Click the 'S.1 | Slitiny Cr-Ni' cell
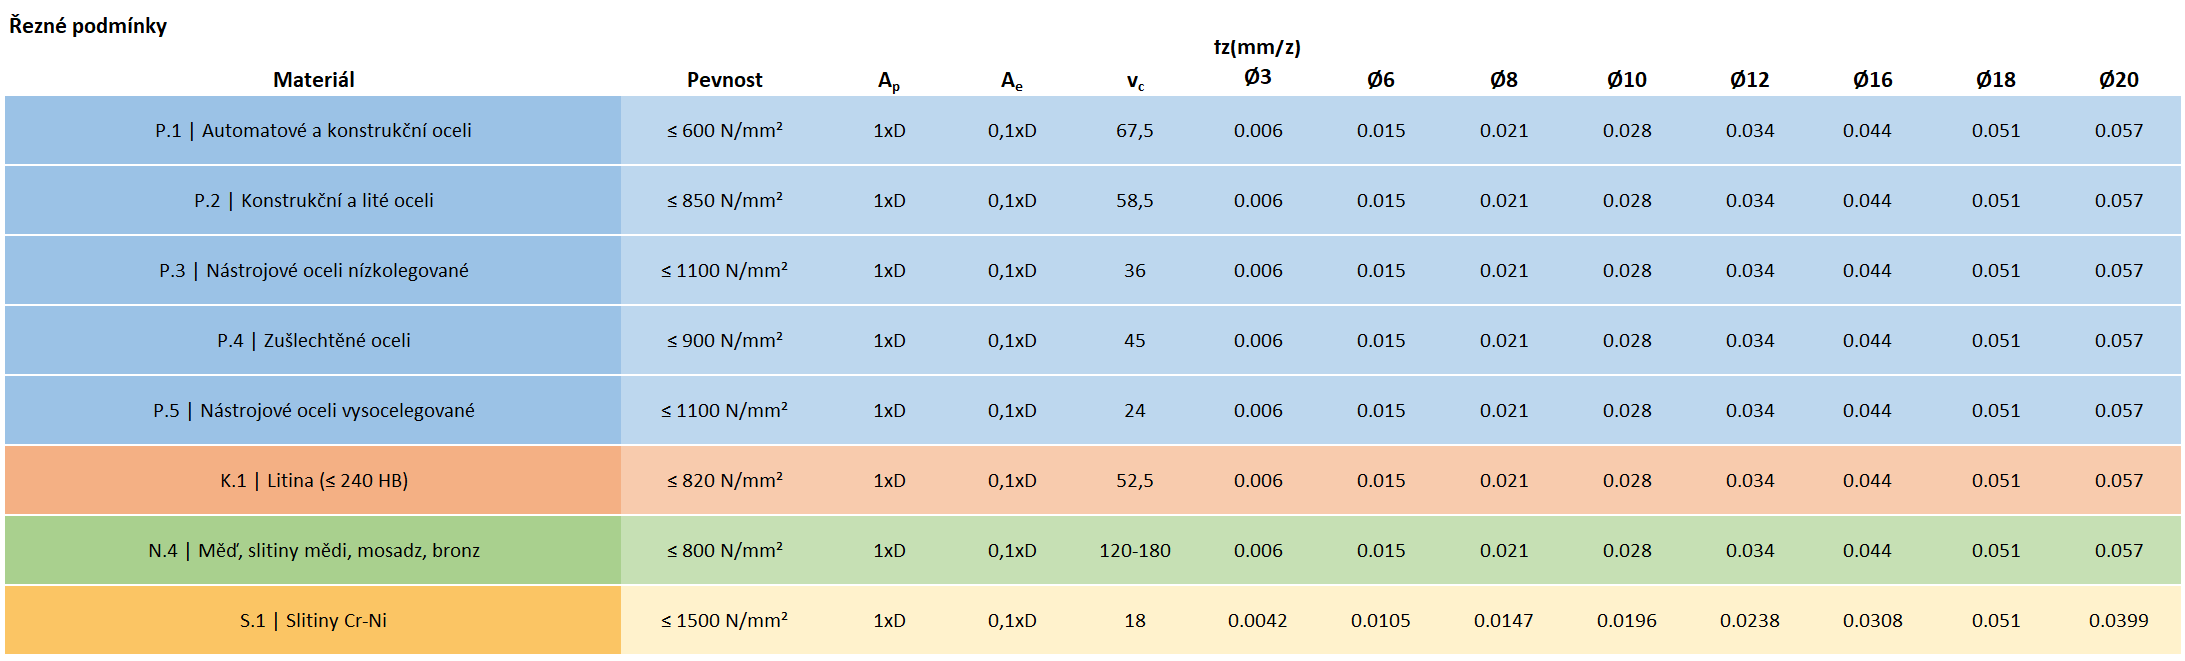 (313, 621)
